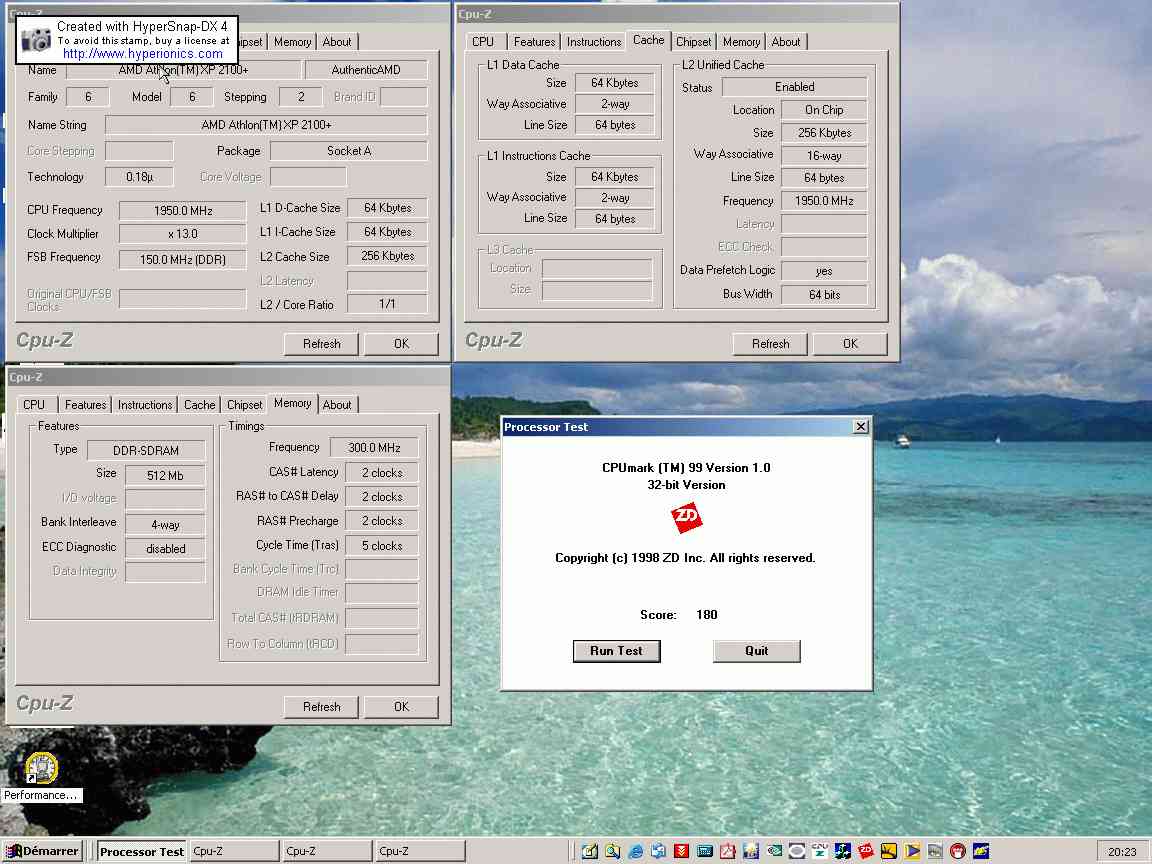This screenshot has width=1152, height=864.
Task: Click the red ZD logo in Processor Test
Action: click(686, 518)
